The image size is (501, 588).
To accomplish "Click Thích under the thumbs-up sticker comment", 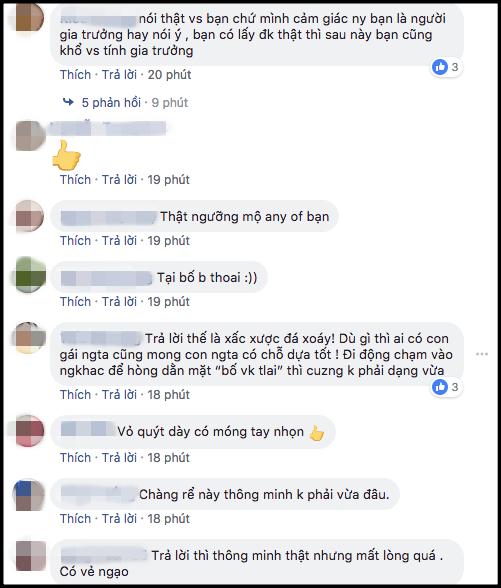I will tap(75, 180).
